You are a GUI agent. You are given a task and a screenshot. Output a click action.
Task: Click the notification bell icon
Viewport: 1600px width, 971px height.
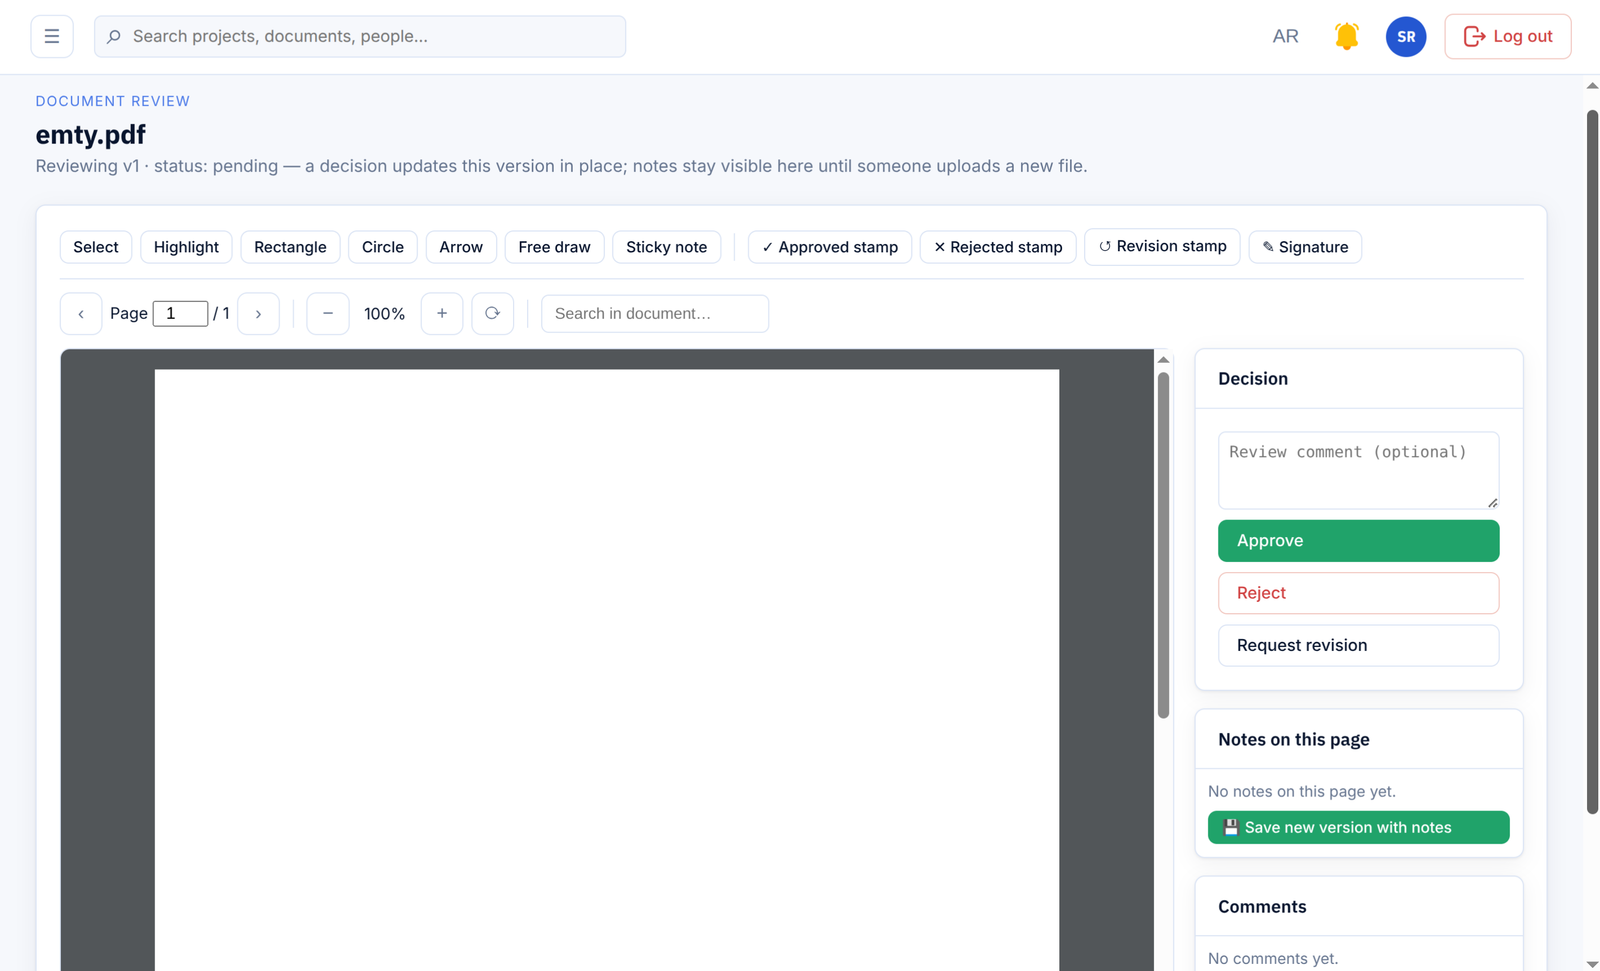(1346, 37)
